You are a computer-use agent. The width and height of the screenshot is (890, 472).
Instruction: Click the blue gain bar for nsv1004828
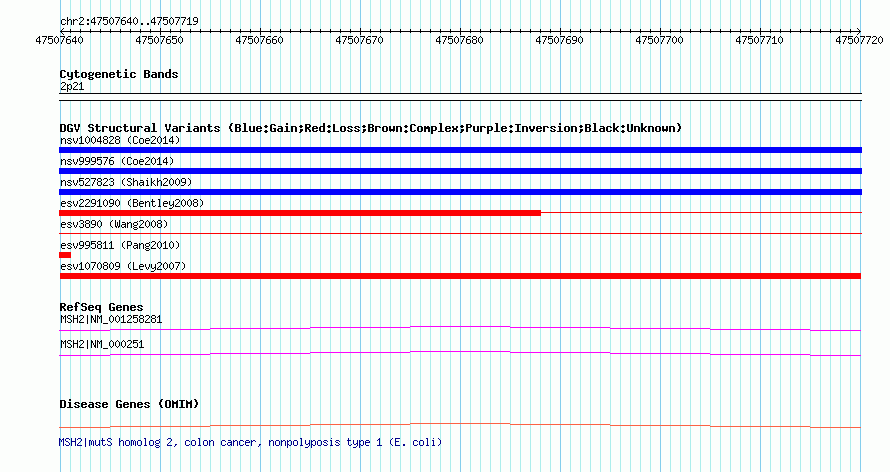click(x=460, y=150)
